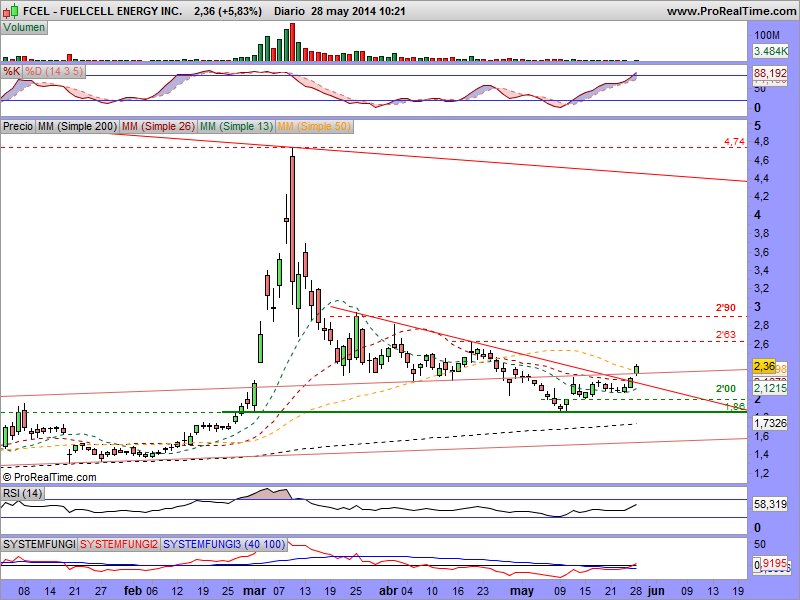Click the 4,74 resistance level label

(x=734, y=141)
